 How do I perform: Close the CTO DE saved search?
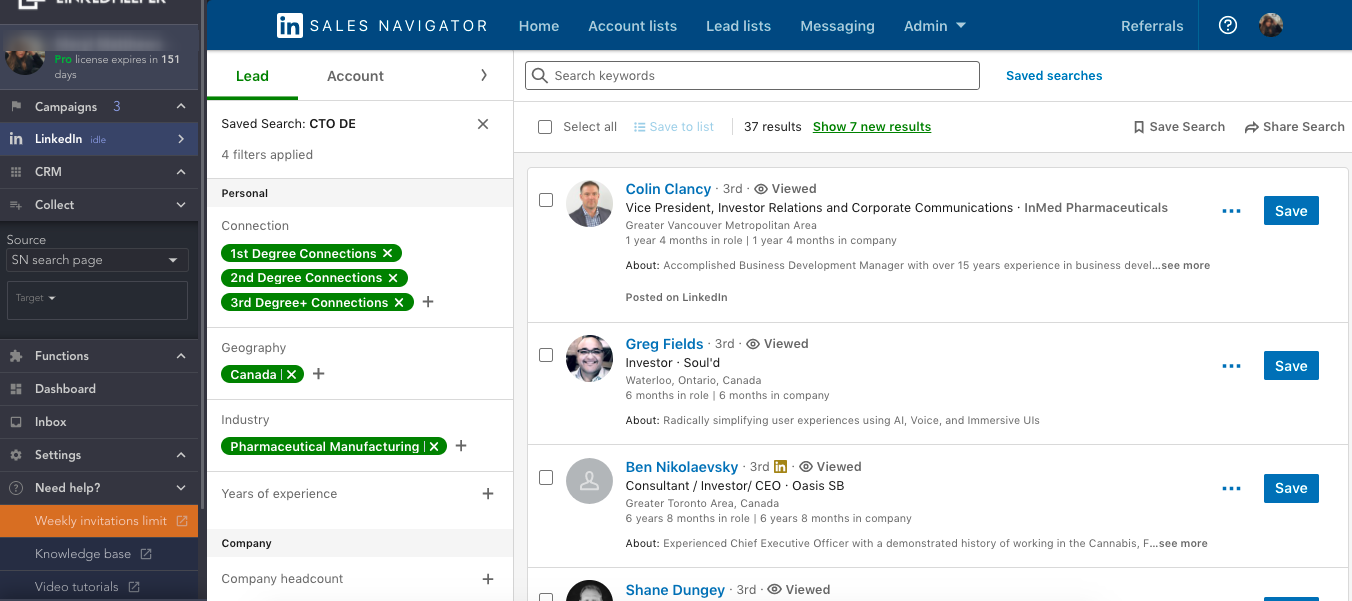[x=483, y=124]
